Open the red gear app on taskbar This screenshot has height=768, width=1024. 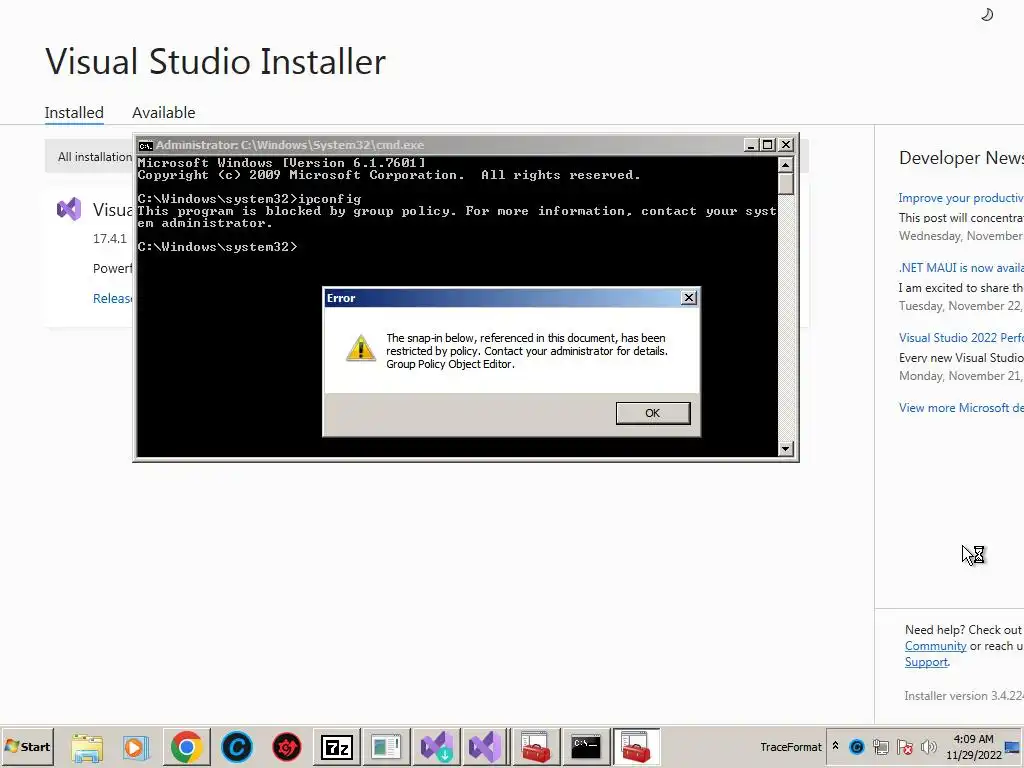286,746
